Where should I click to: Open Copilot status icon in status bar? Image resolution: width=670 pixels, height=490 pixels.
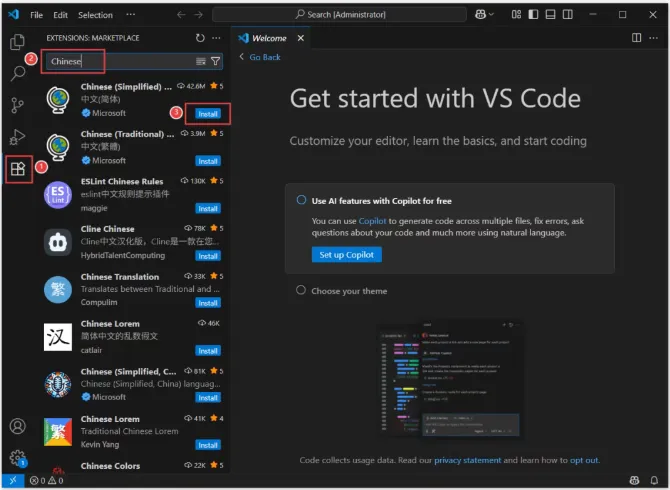click(x=634, y=481)
